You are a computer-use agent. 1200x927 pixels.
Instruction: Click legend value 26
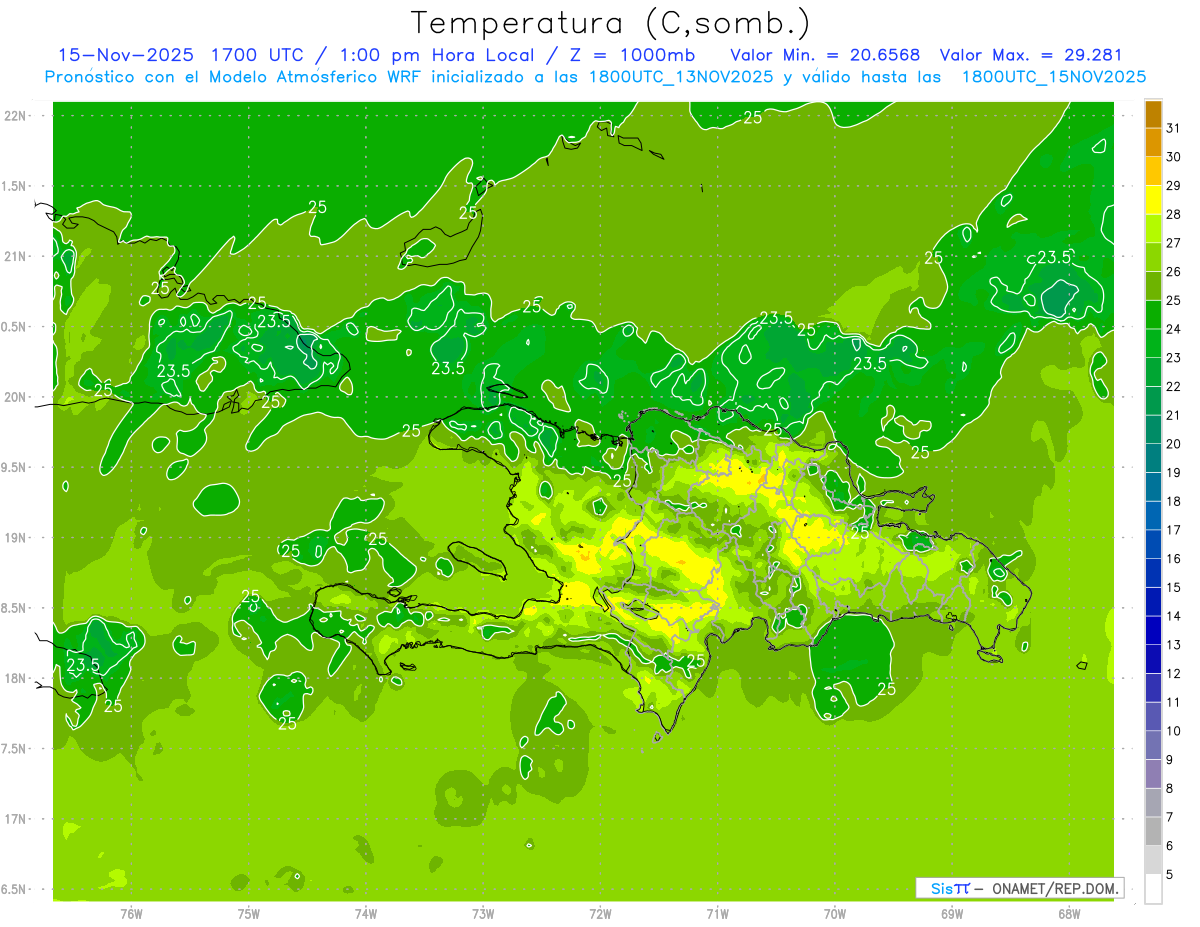[x=1173, y=272]
